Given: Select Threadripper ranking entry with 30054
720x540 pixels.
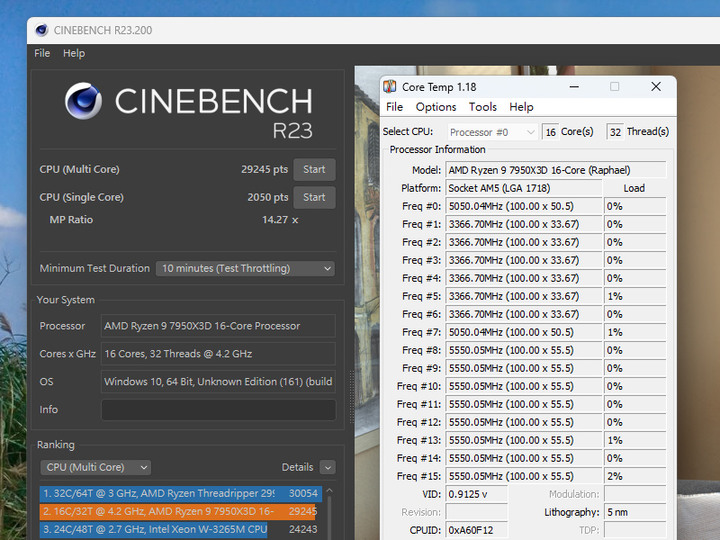Looking at the screenshot, I should tap(180, 494).
